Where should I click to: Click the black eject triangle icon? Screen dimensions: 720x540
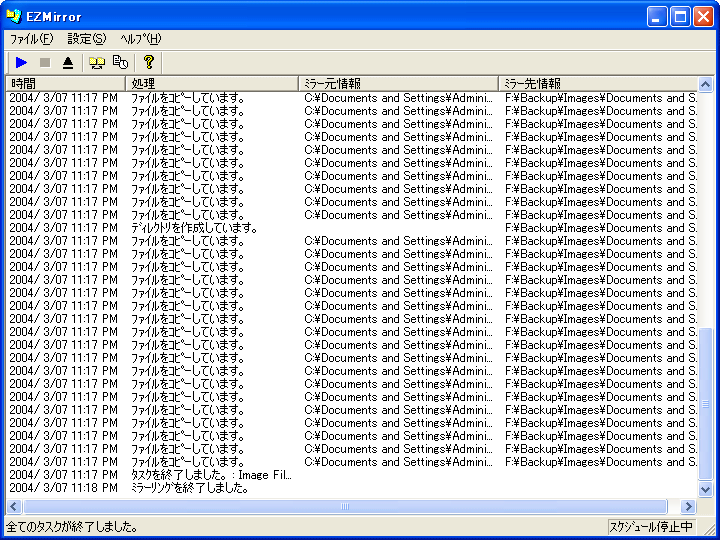coord(68,62)
